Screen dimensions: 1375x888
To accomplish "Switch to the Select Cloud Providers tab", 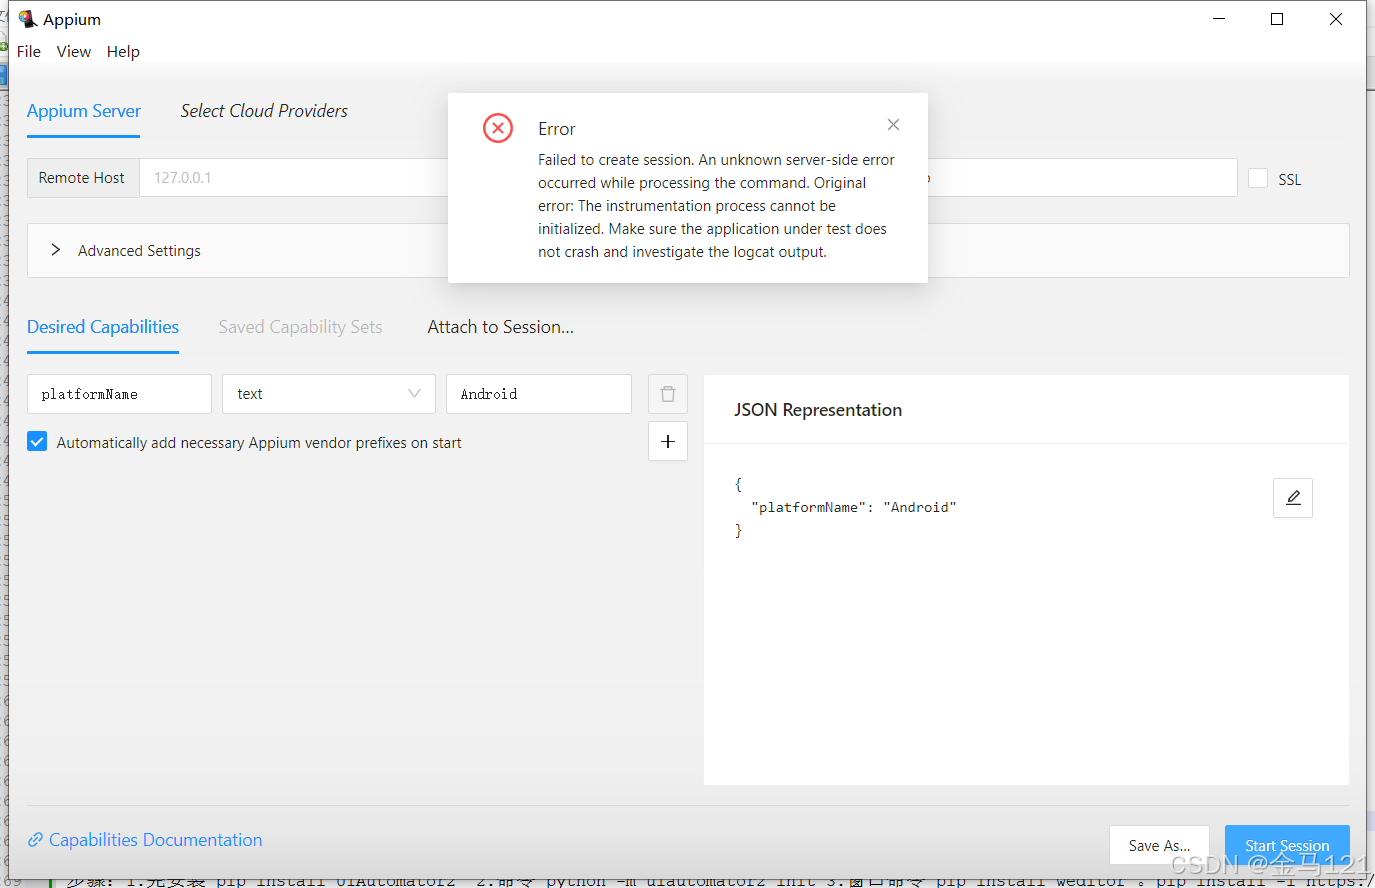I will (x=263, y=110).
